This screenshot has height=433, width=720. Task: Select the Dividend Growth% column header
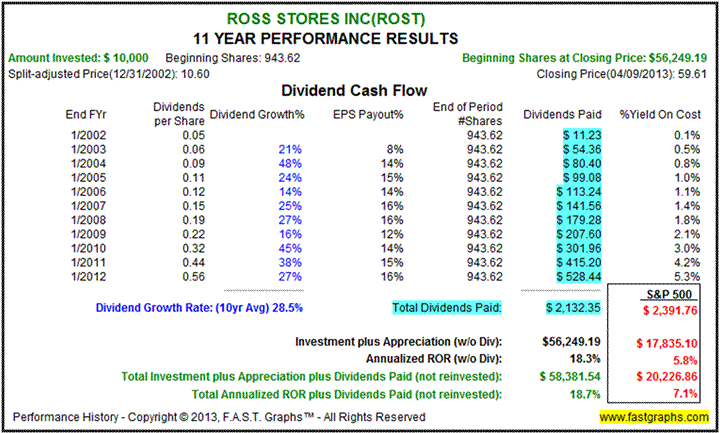tap(257, 114)
